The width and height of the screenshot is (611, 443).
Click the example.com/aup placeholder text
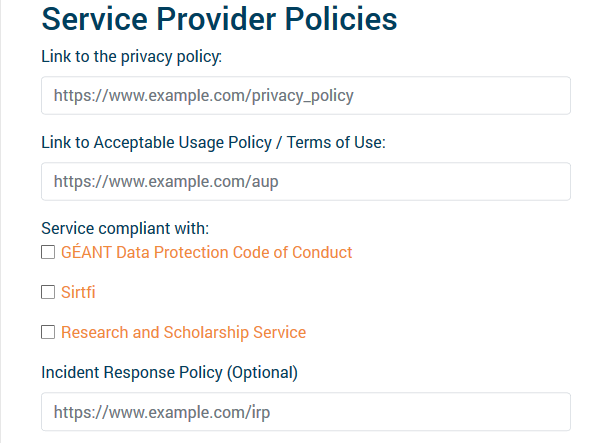pos(166,183)
